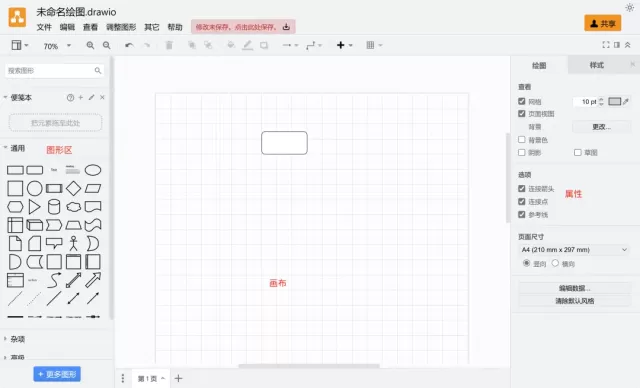The image size is (640, 388).
Task: Select the actor stick figure shape
Action: click(73, 243)
